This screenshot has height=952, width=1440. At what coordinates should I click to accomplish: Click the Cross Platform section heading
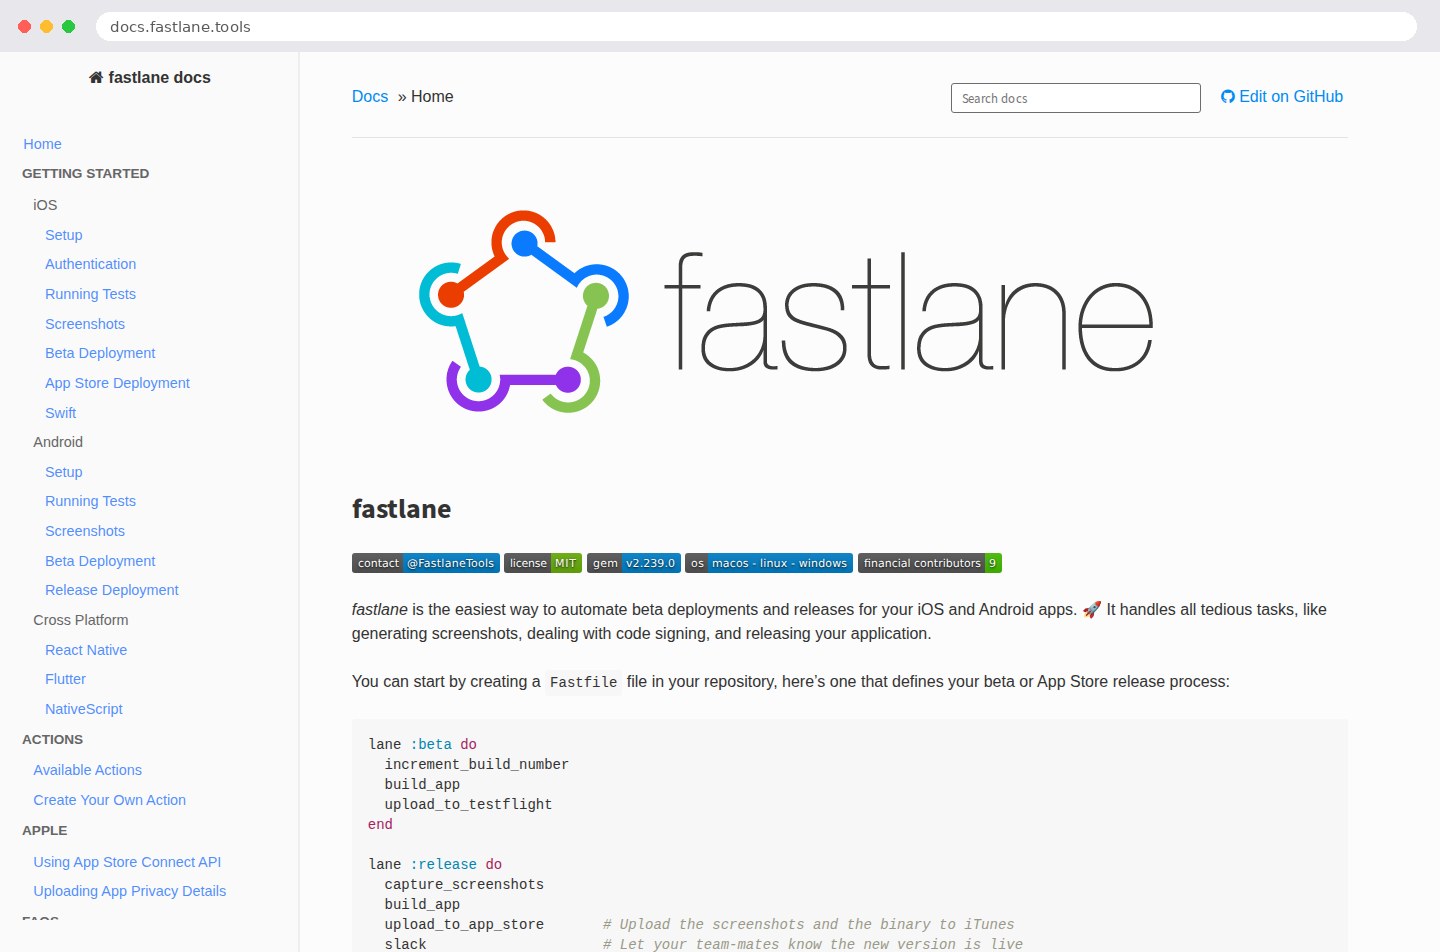click(x=81, y=620)
